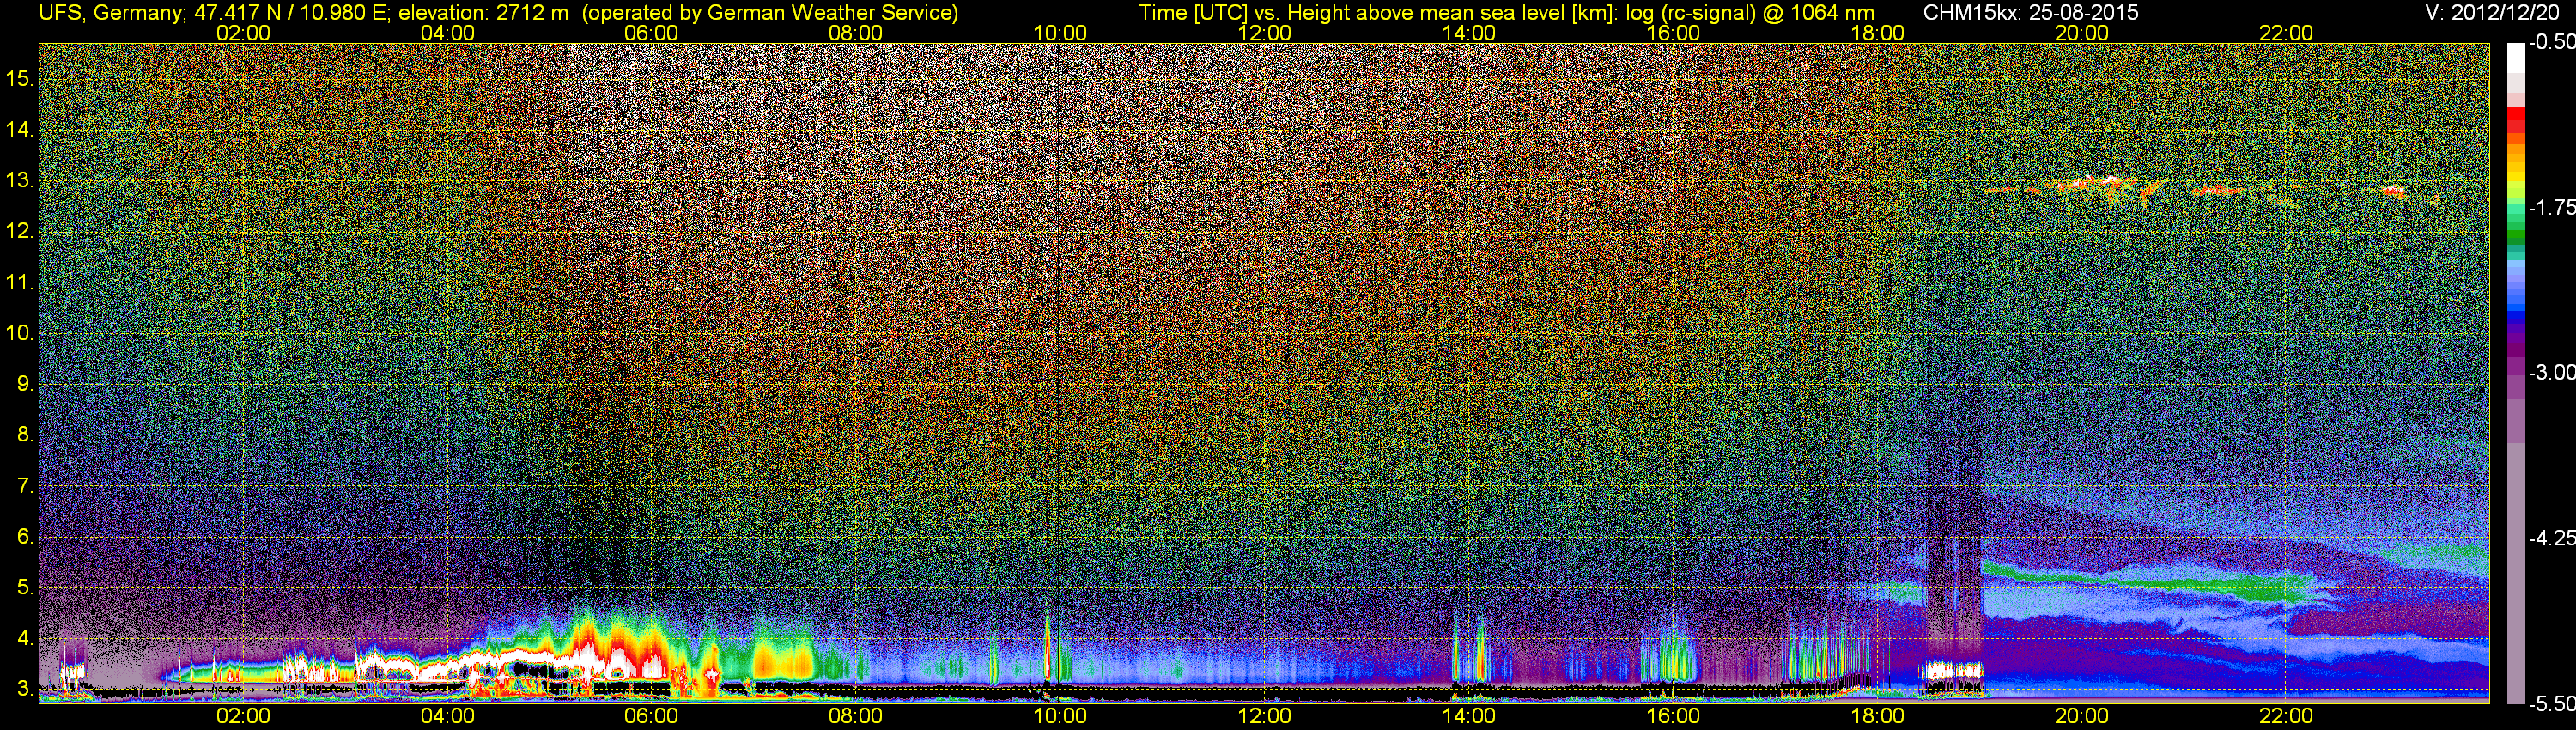Click the 10:00 label on the top time axis
Image resolution: width=2576 pixels, height=730 pixels.
[x=1060, y=33]
